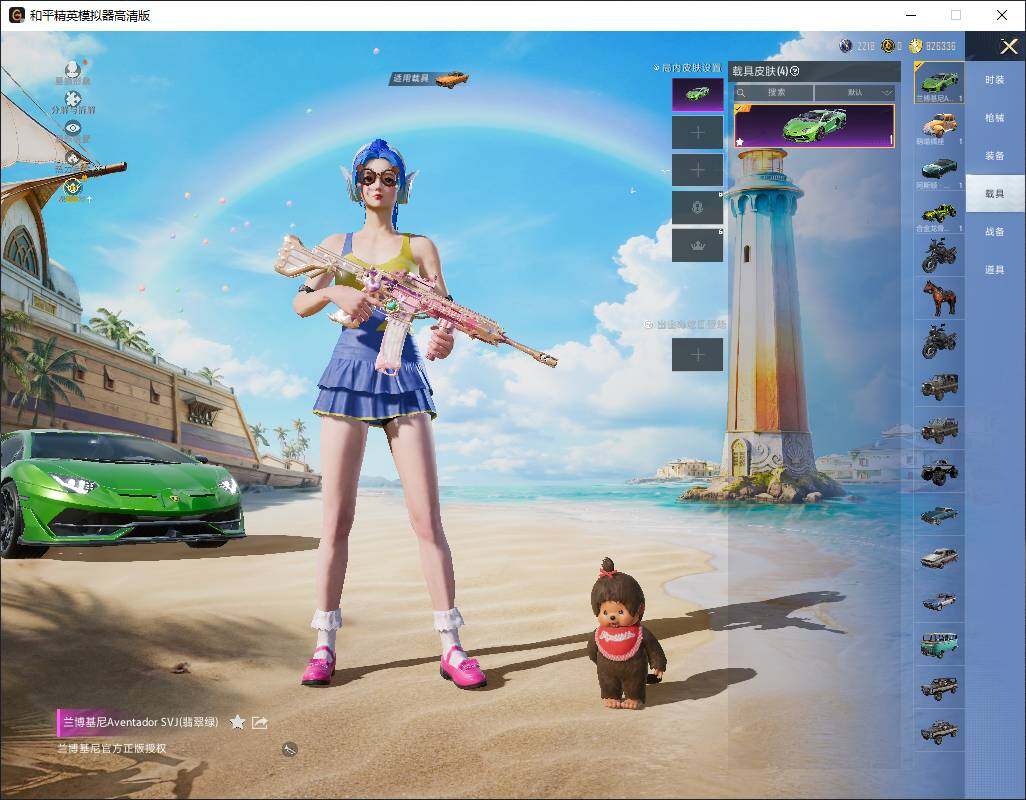Open 分解与拆解 puzzle icon

(x=73, y=99)
